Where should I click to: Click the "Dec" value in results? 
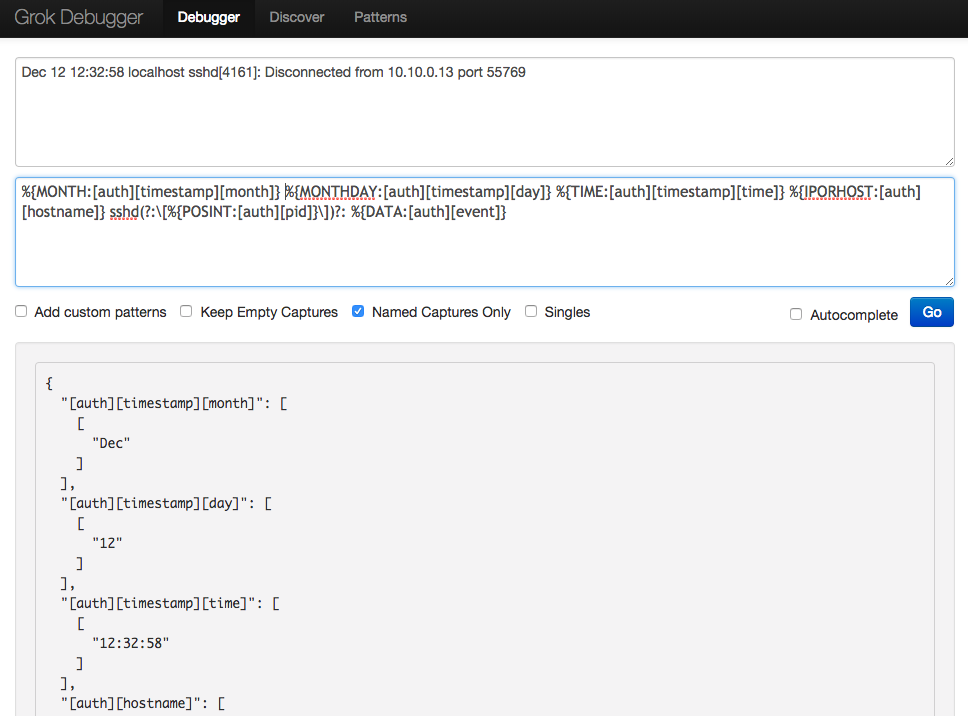(111, 443)
